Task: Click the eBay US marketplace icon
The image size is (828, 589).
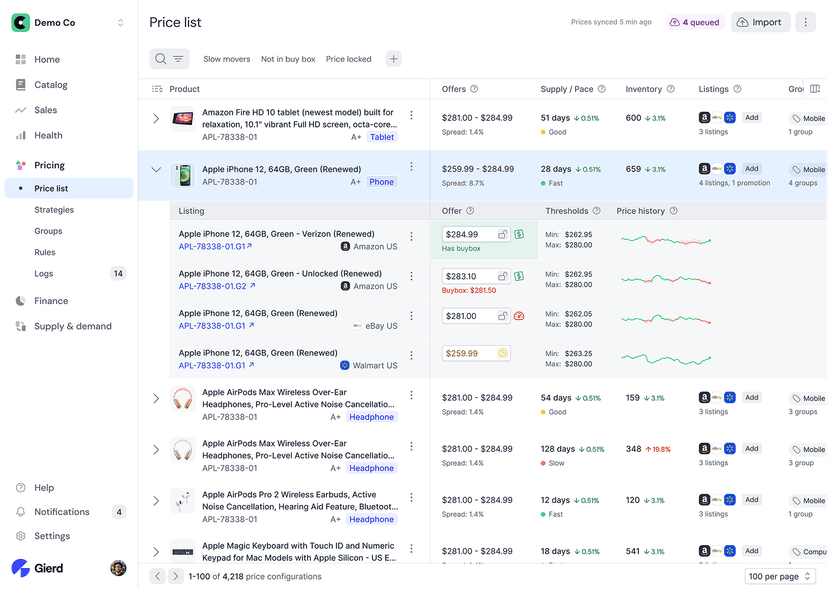Action: [x=357, y=324]
